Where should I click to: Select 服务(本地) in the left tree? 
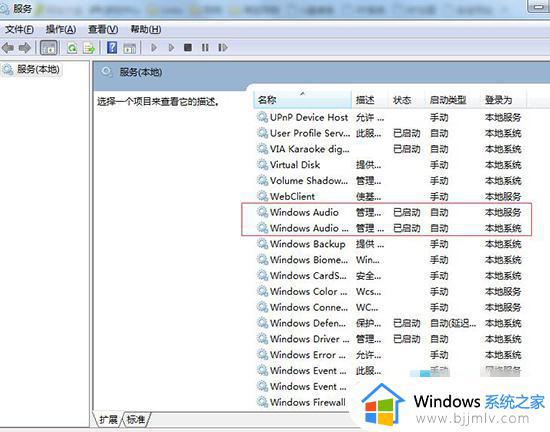[x=38, y=69]
